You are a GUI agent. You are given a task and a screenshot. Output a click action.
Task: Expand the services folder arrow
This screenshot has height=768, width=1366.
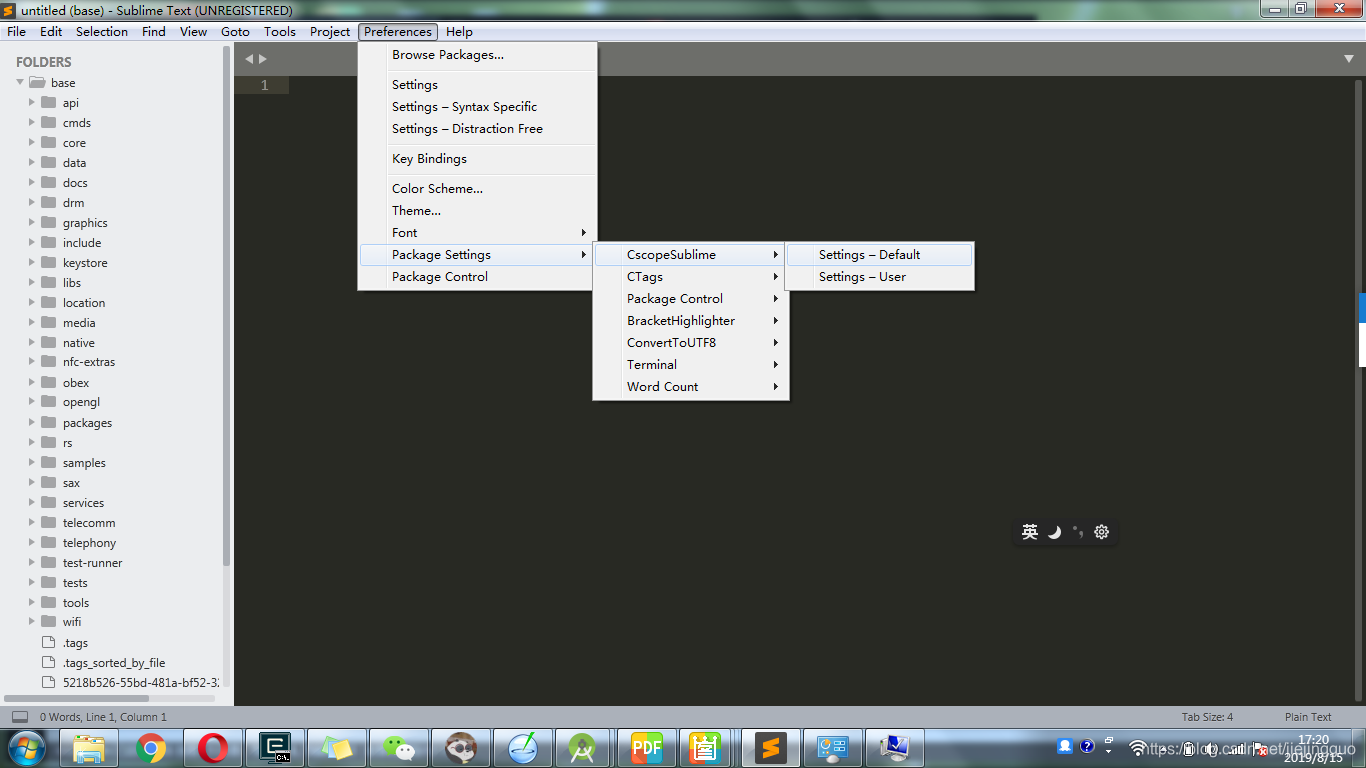point(31,502)
